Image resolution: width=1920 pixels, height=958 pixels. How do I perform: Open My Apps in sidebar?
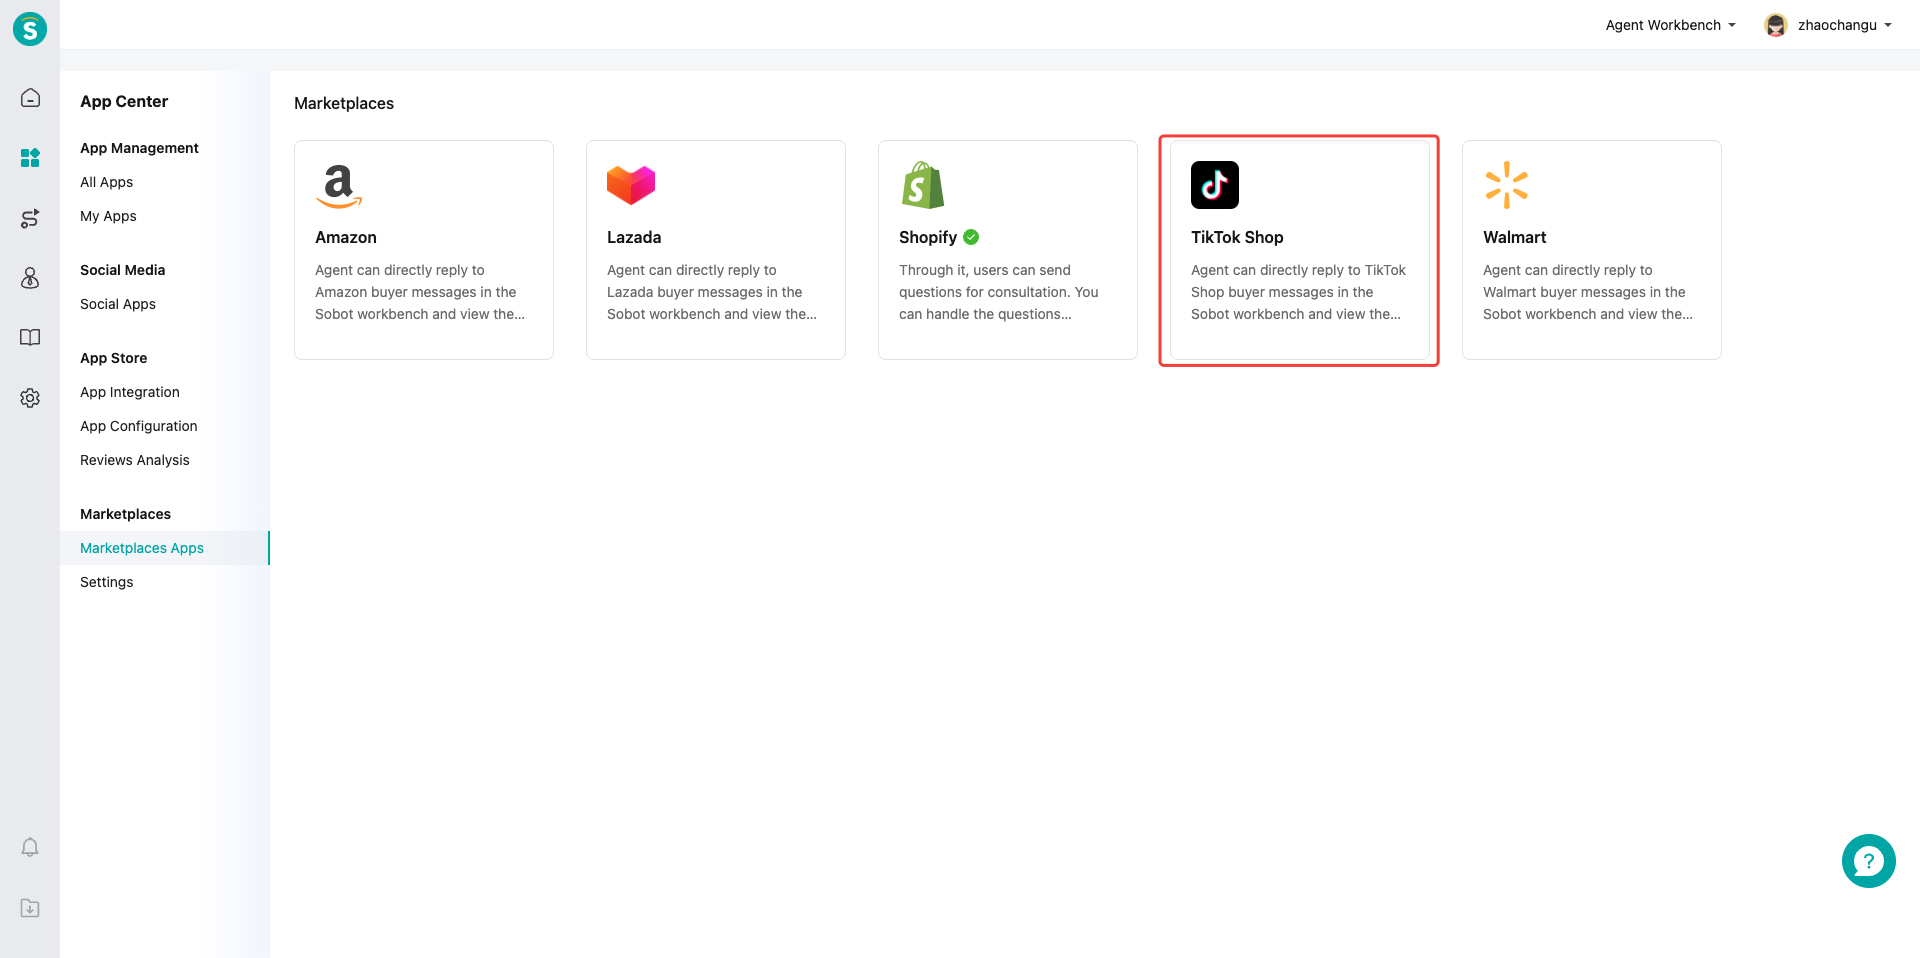108,216
